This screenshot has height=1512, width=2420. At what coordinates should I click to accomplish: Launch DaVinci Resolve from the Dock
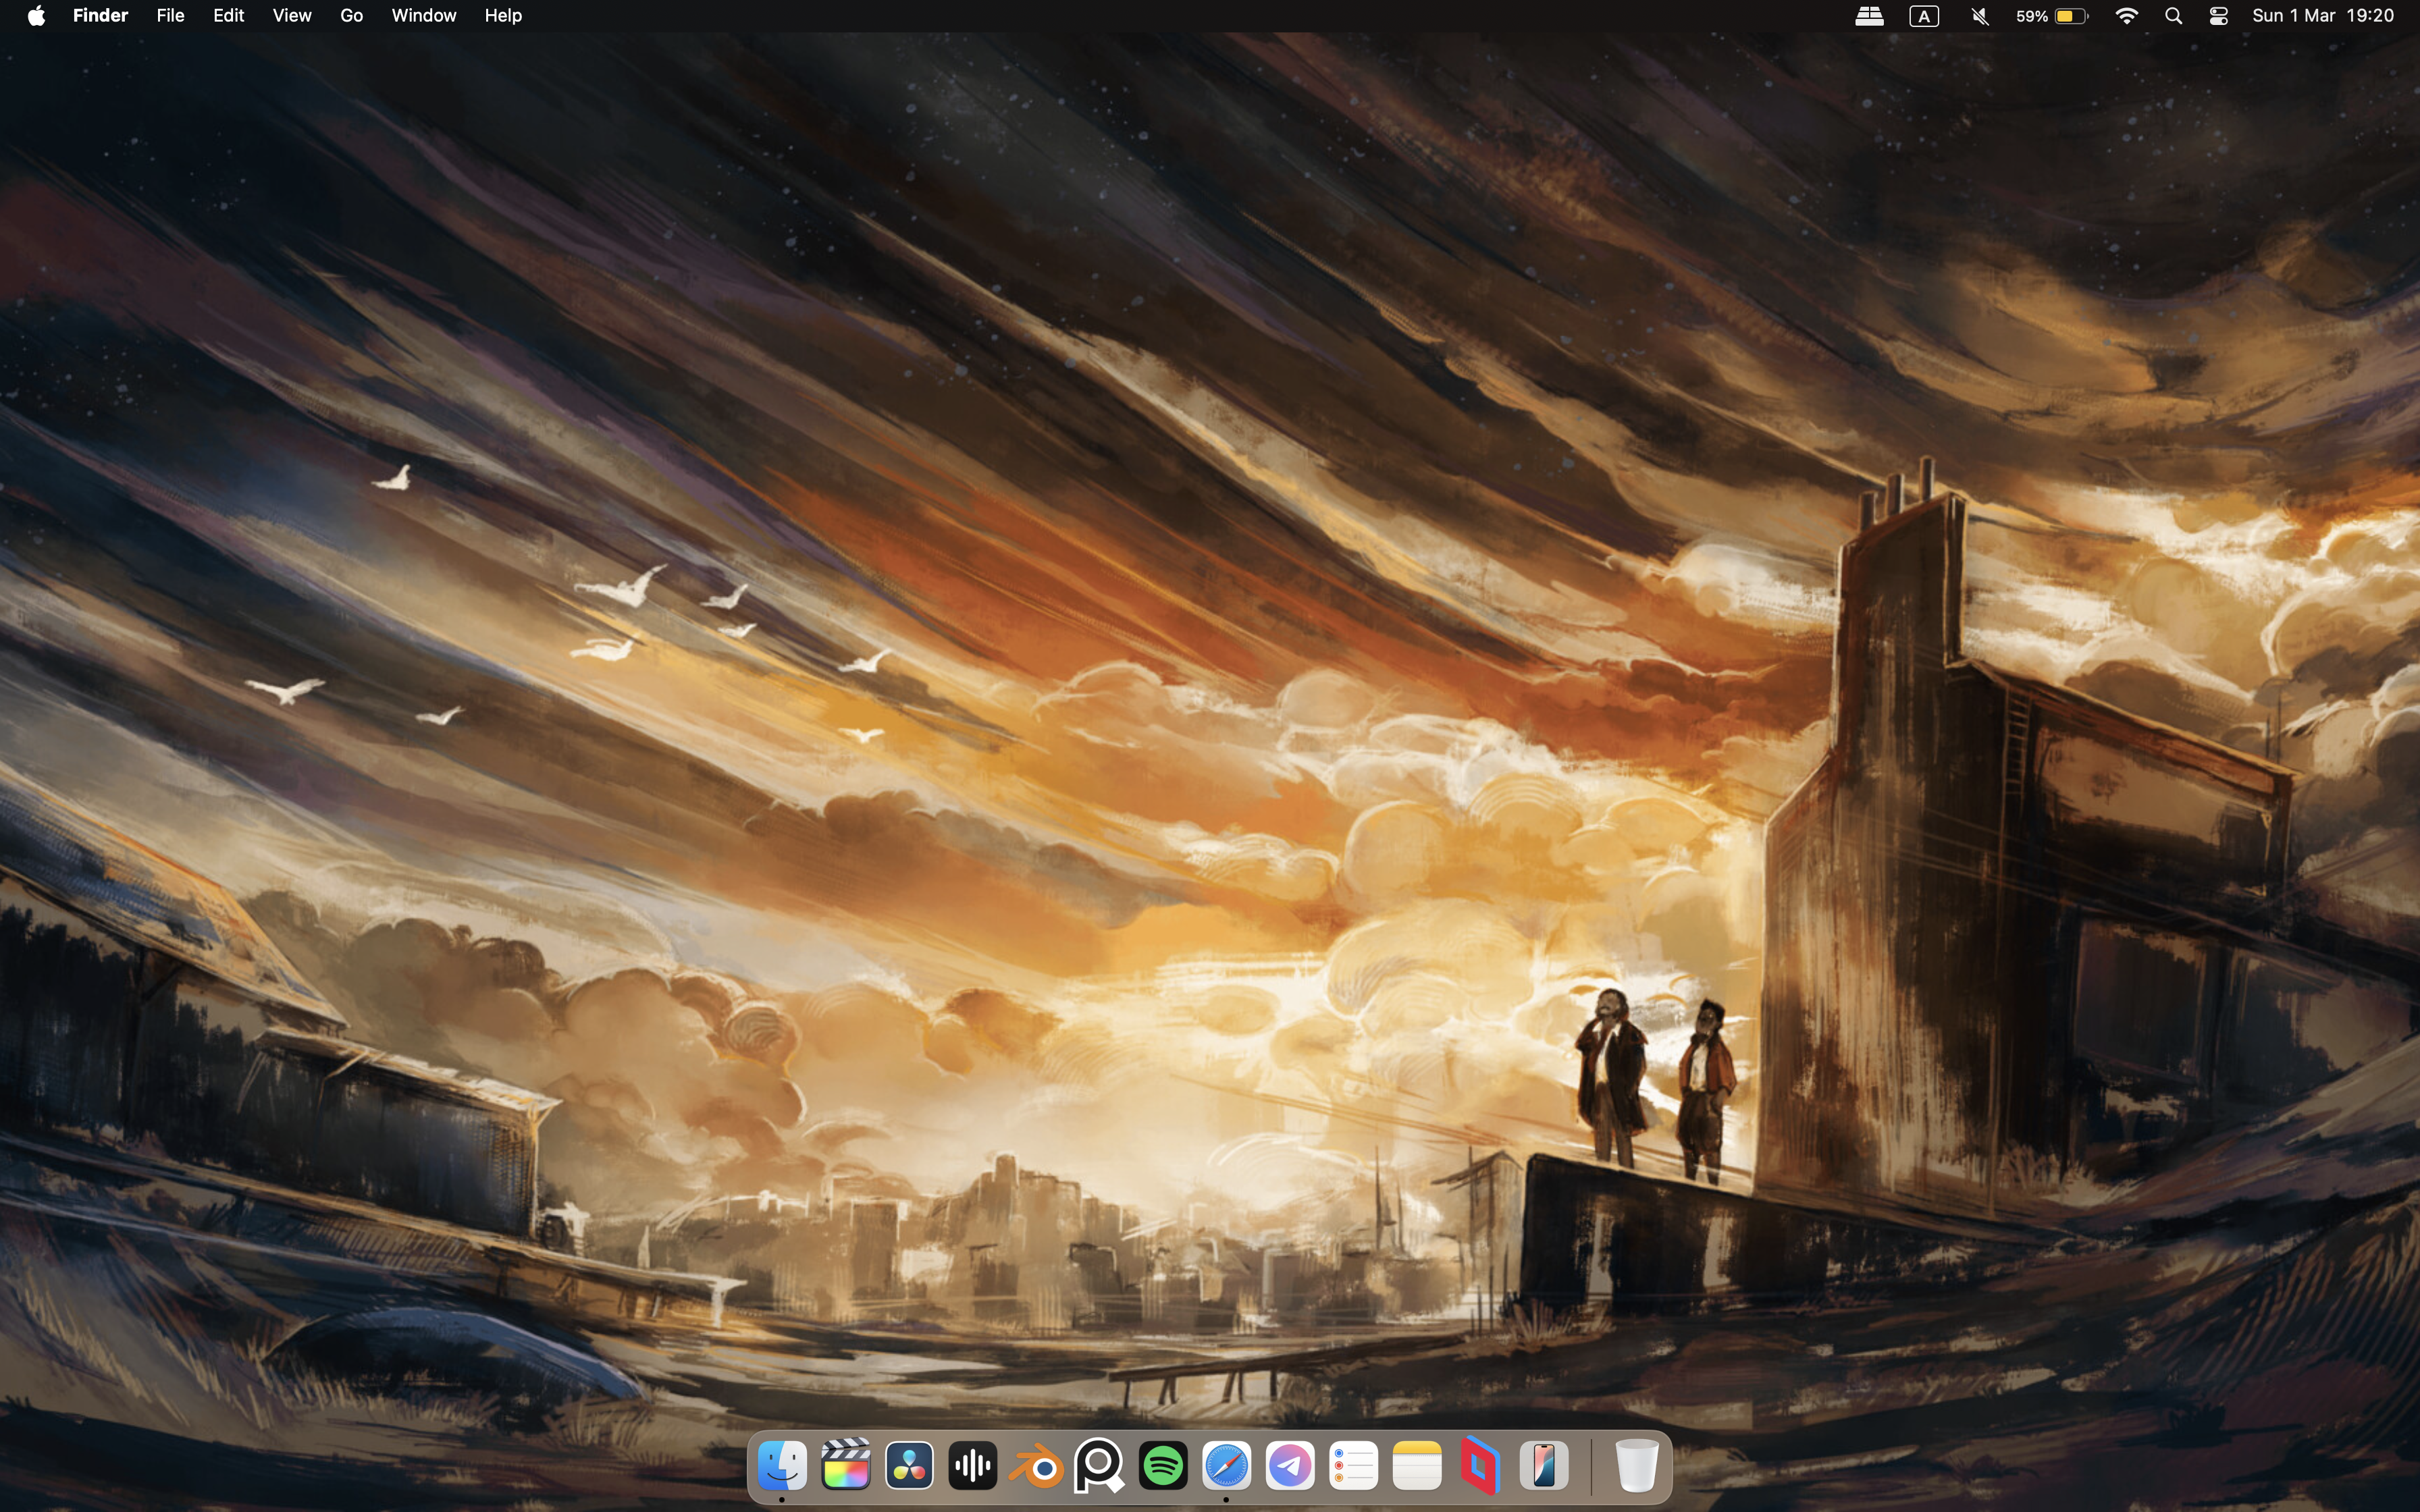(x=909, y=1466)
